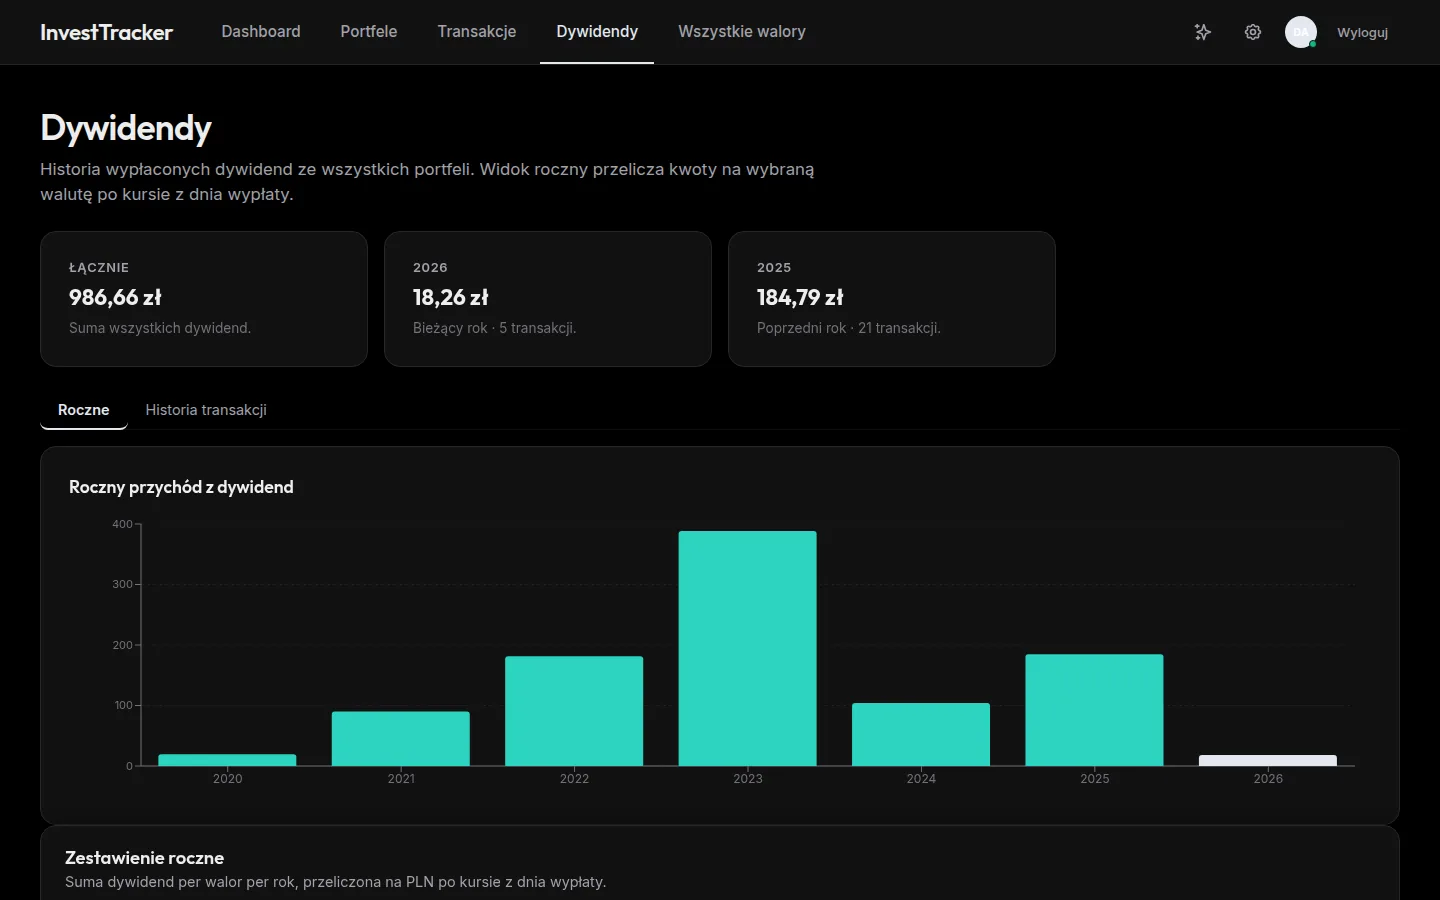This screenshot has height=900, width=1440.
Task: Log out with the Wyloguj button
Action: click(x=1362, y=32)
